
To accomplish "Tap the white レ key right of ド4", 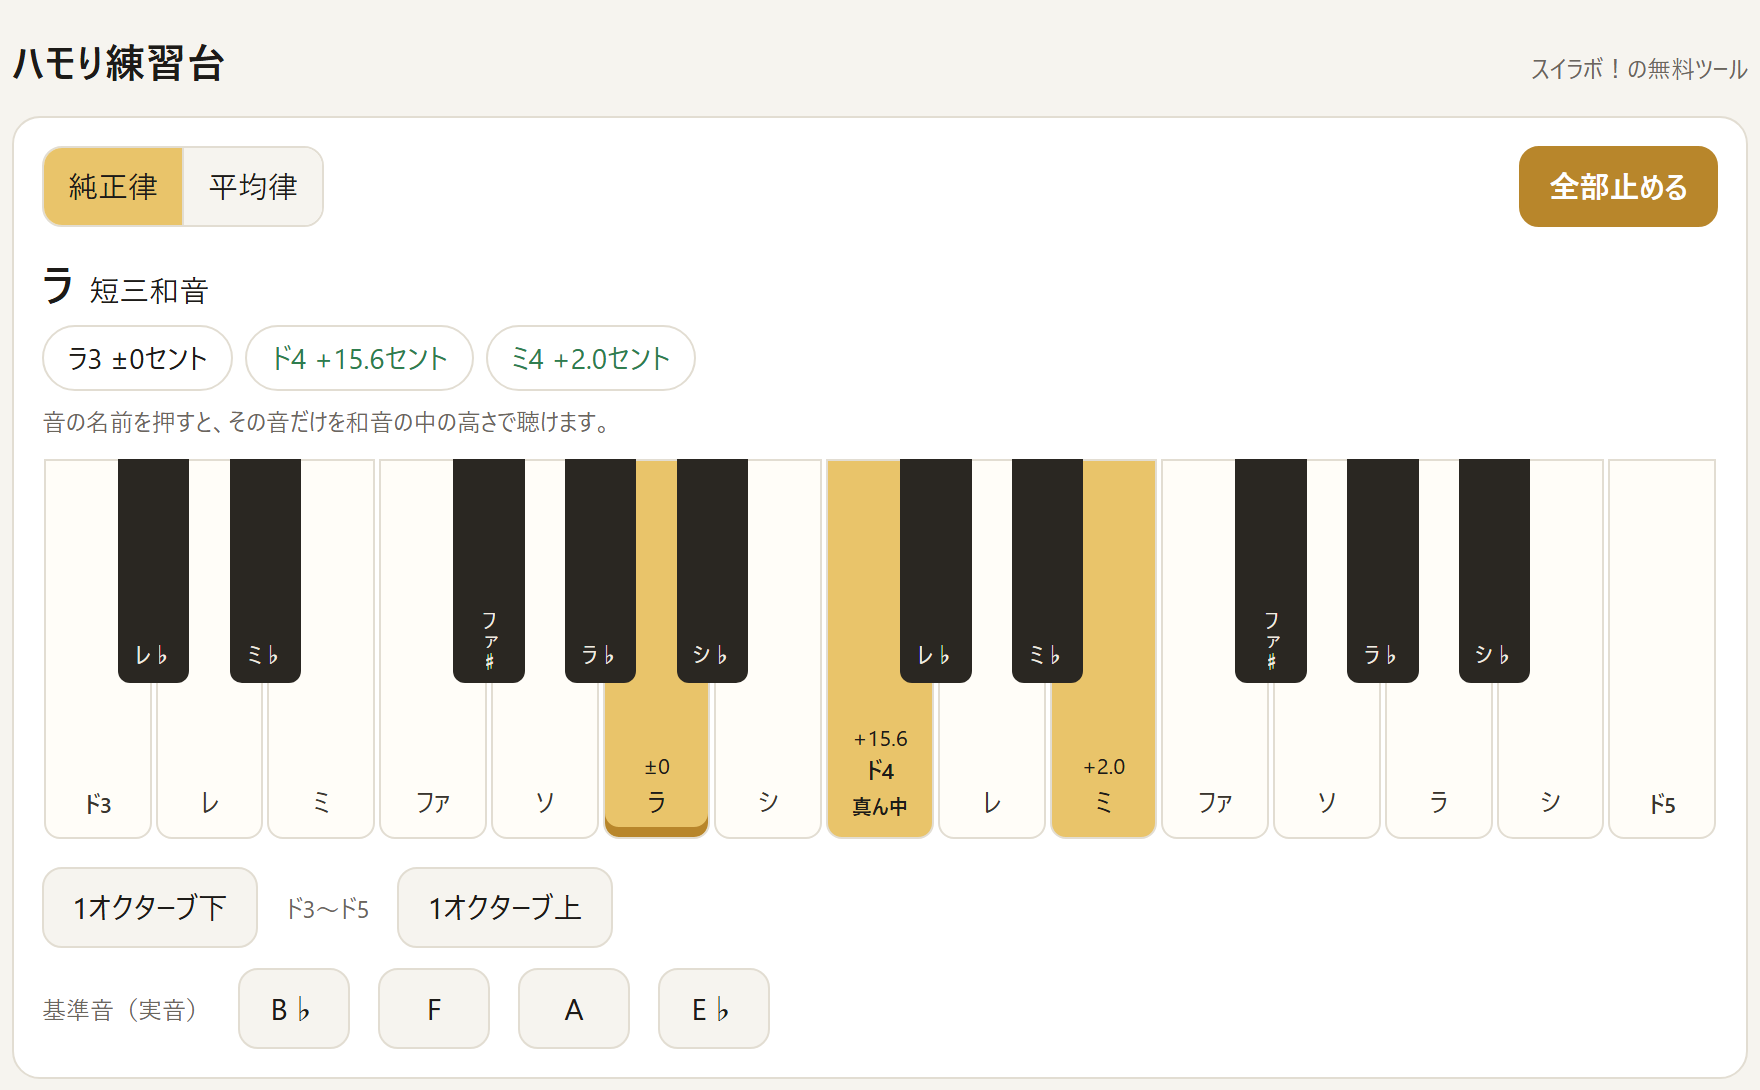I will click(x=992, y=760).
